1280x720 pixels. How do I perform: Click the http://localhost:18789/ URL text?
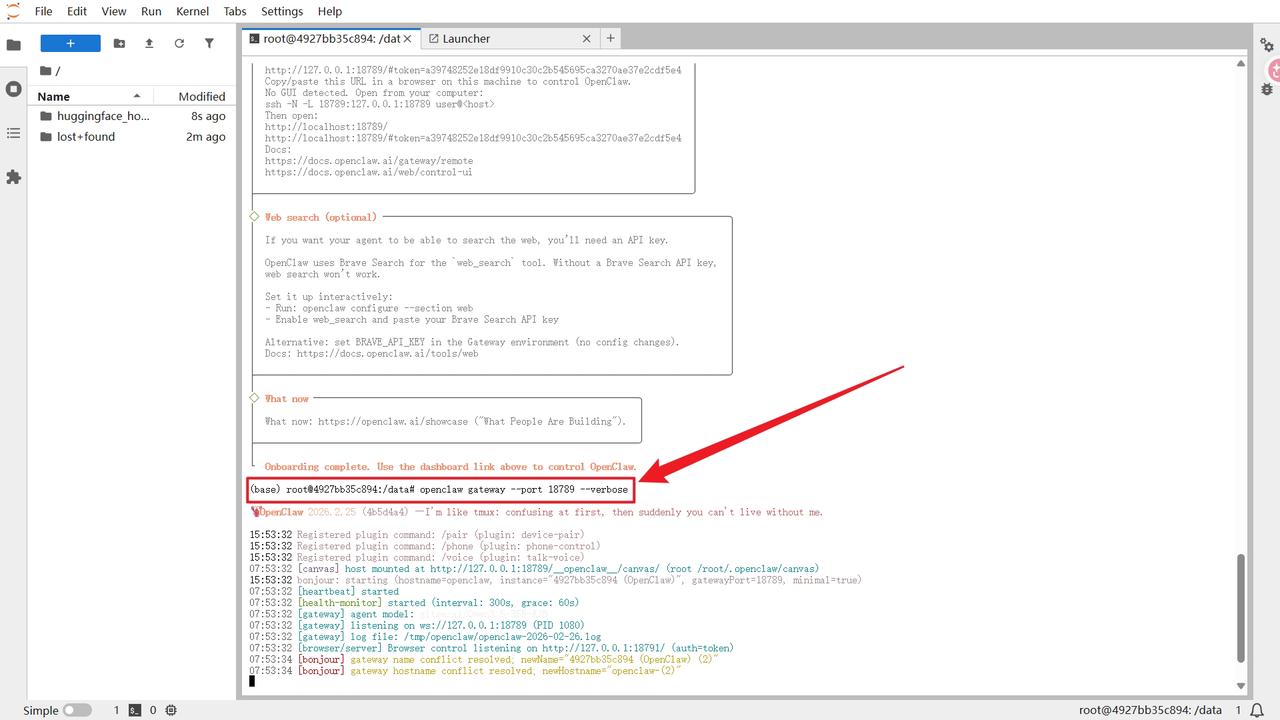[x=326, y=127]
